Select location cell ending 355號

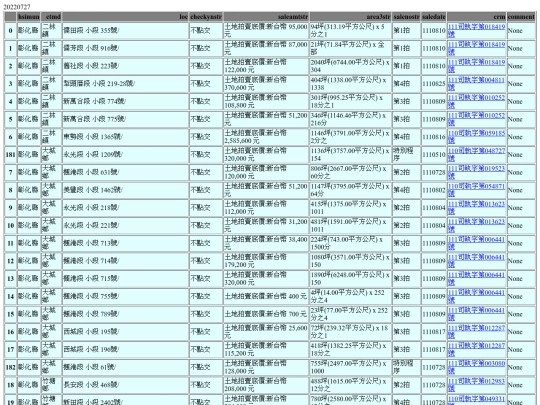tap(125, 30)
